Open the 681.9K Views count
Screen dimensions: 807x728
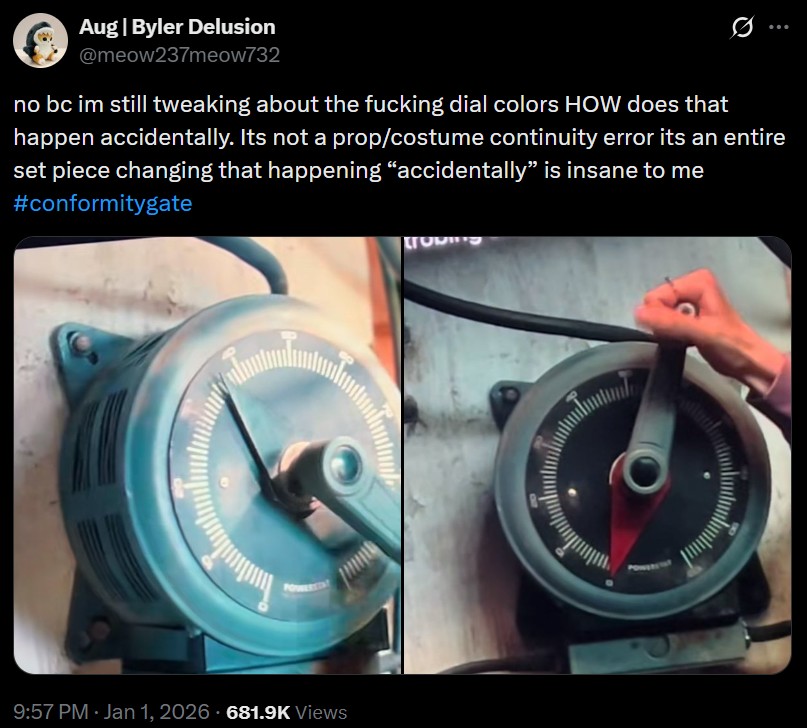pyautogui.click(x=287, y=712)
